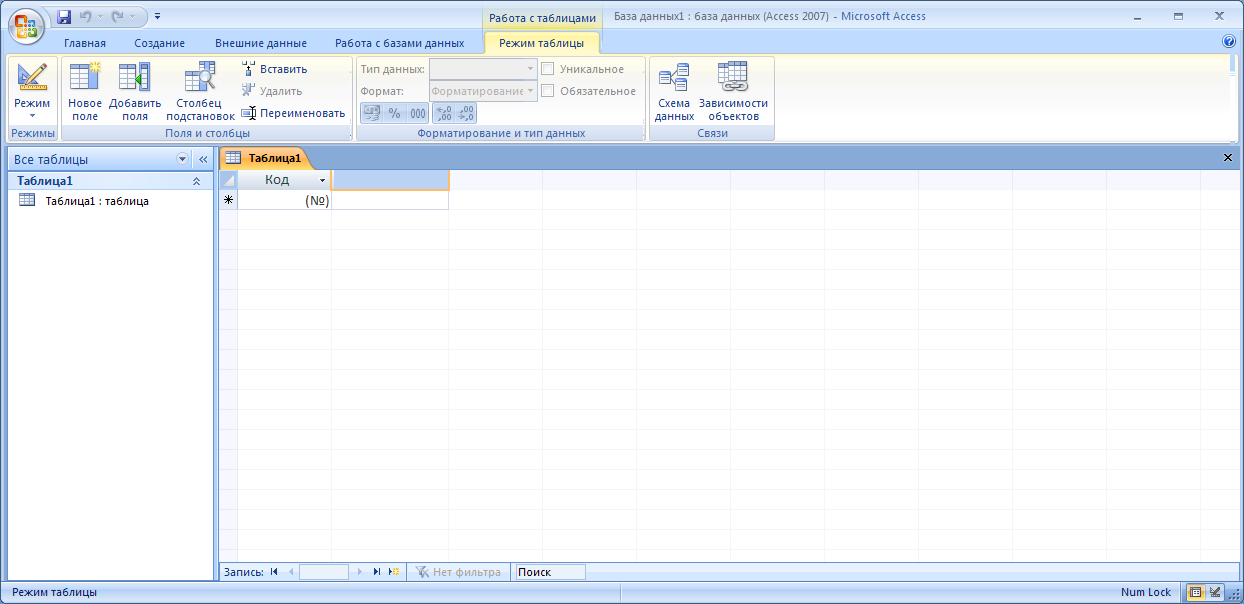This screenshot has width=1244, height=604.
Task: Create a new blank record
Action: (x=394, y=572)
